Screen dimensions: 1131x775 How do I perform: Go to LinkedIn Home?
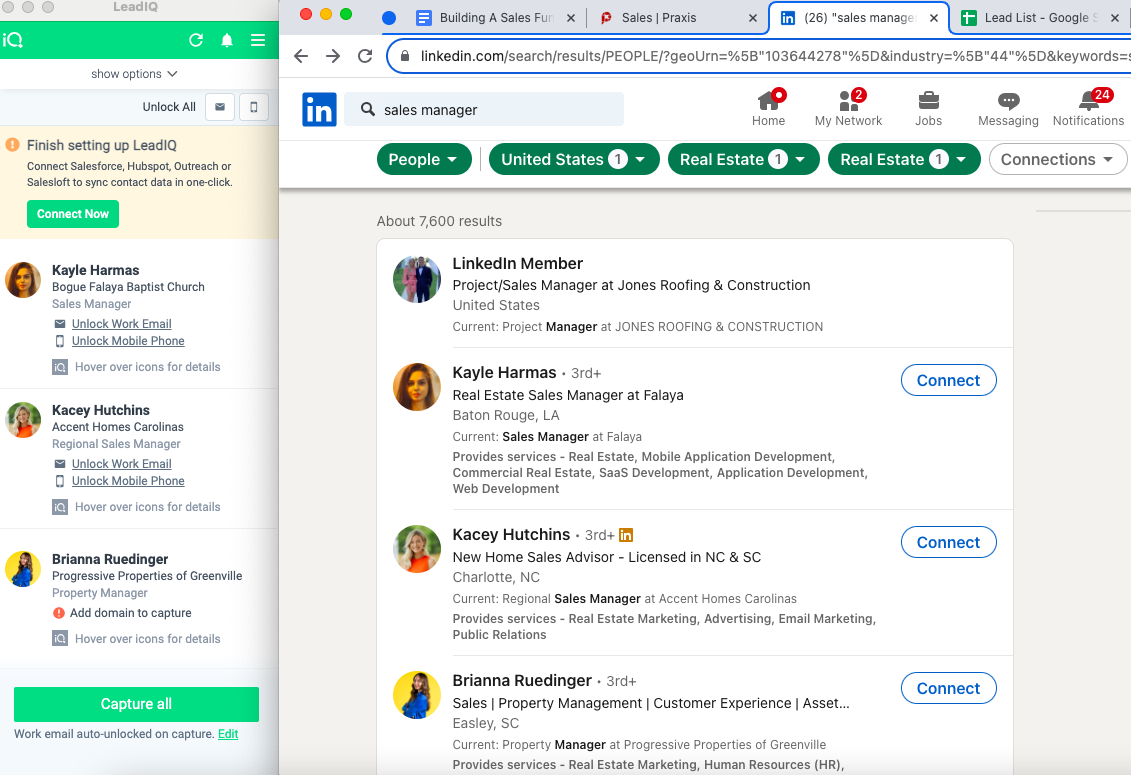pyautogui.click(x=768, y=109)
